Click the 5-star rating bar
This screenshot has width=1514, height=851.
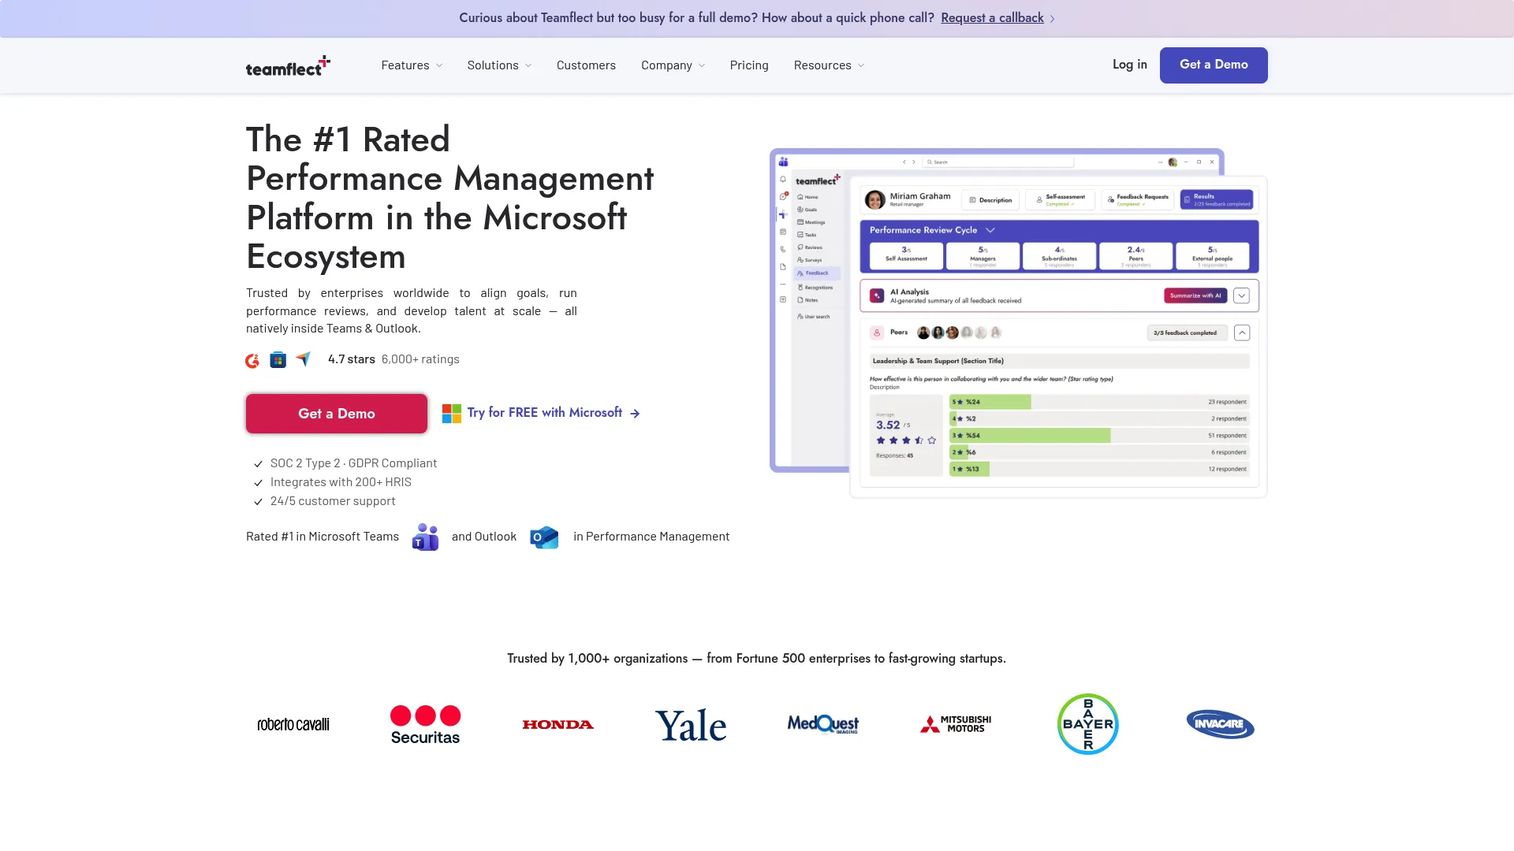coord(1099,402)
